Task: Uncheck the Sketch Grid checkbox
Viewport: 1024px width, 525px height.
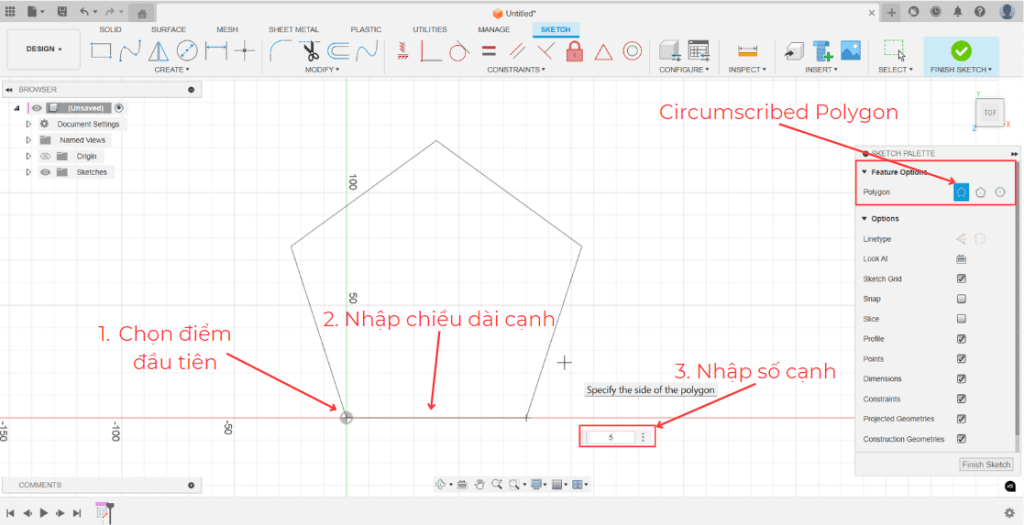Action: click(961, 279)
